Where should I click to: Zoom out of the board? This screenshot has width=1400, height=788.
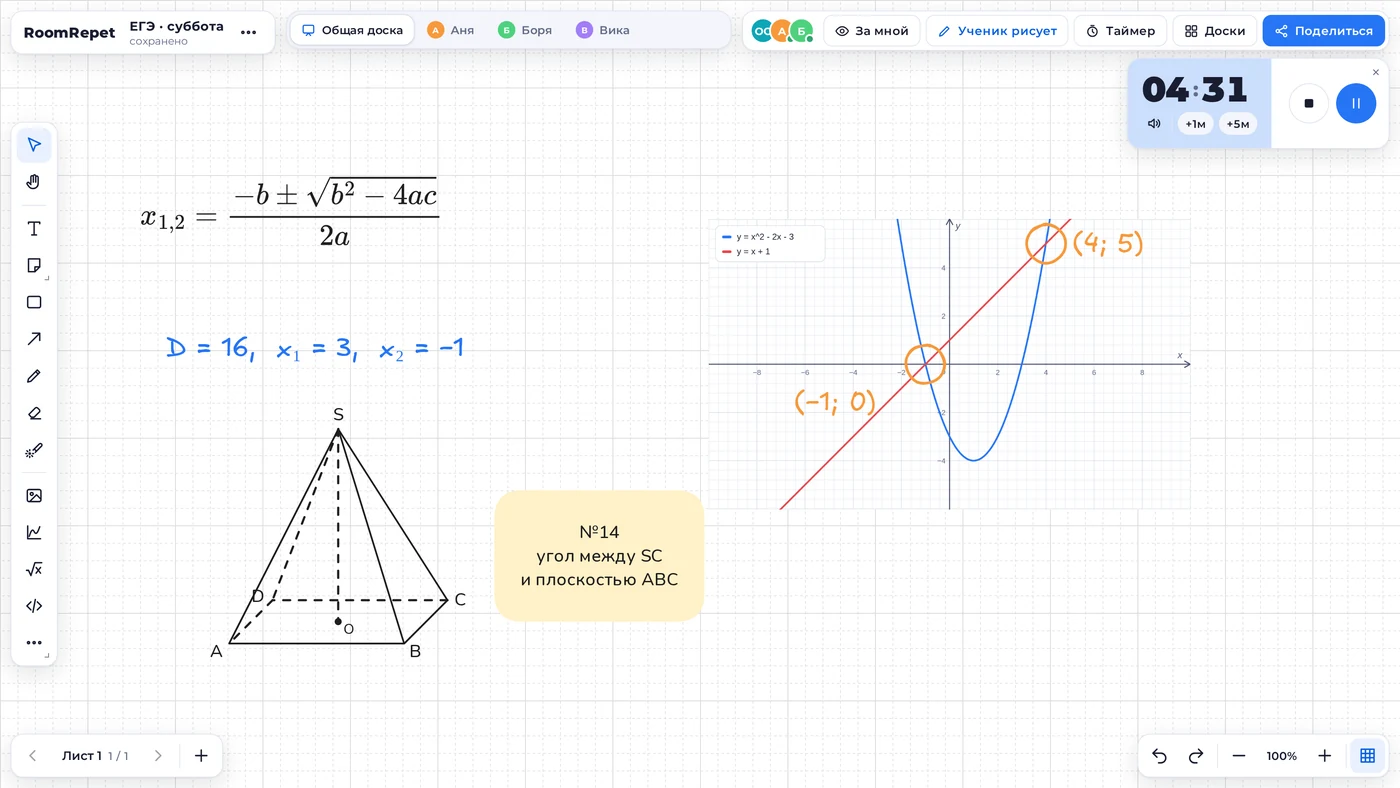click(x=1239, y=756)
